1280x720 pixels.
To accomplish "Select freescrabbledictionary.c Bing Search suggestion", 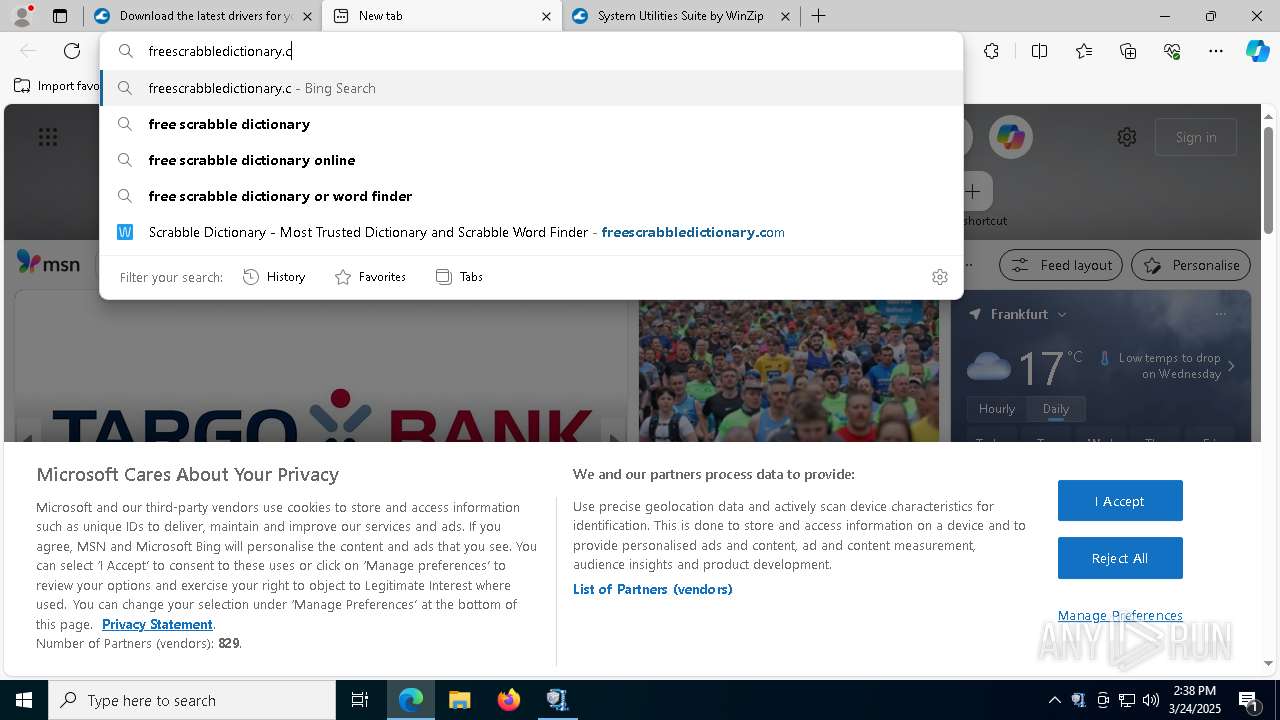I will point(532,88).
